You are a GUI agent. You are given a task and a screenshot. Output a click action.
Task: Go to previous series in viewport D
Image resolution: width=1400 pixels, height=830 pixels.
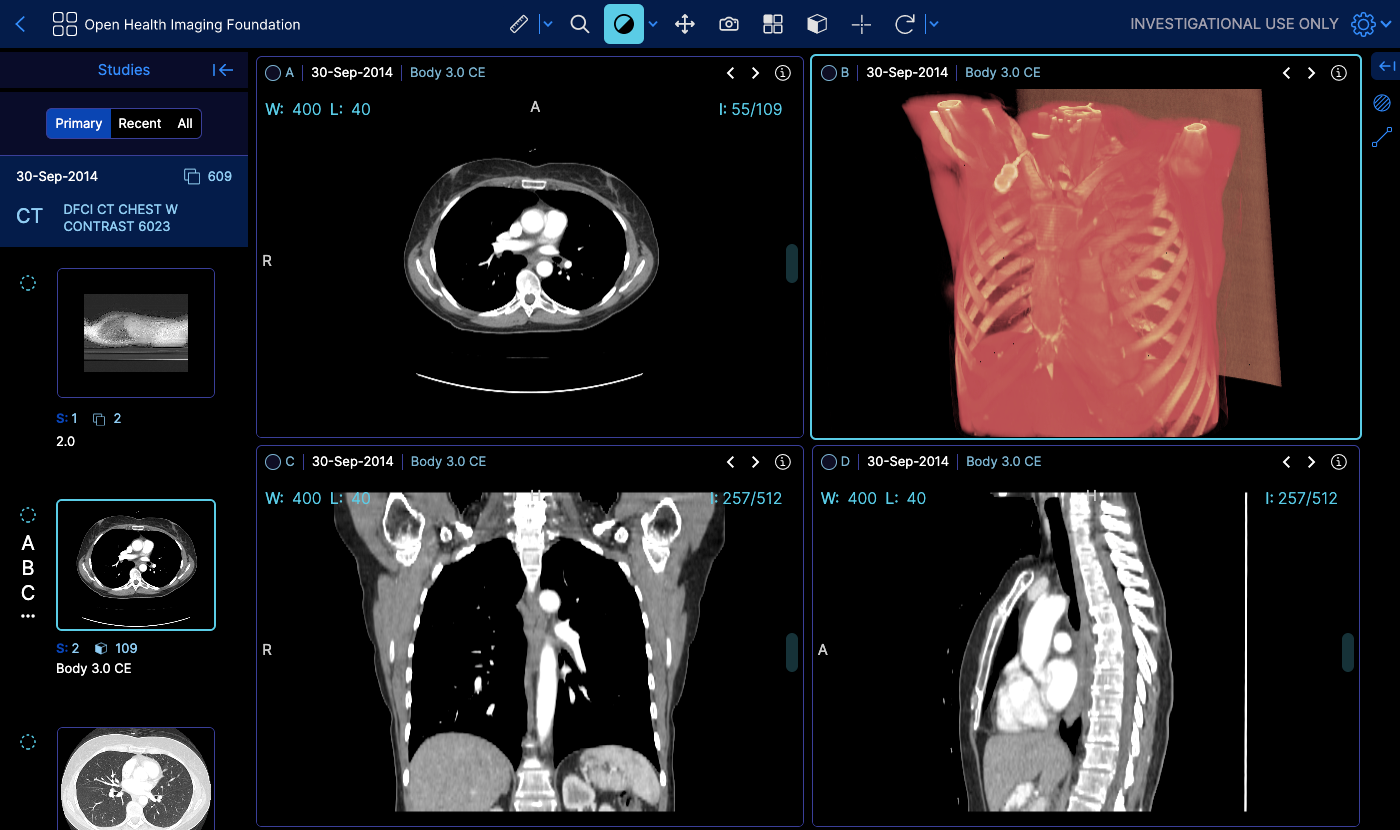(x=1287, y=462)
